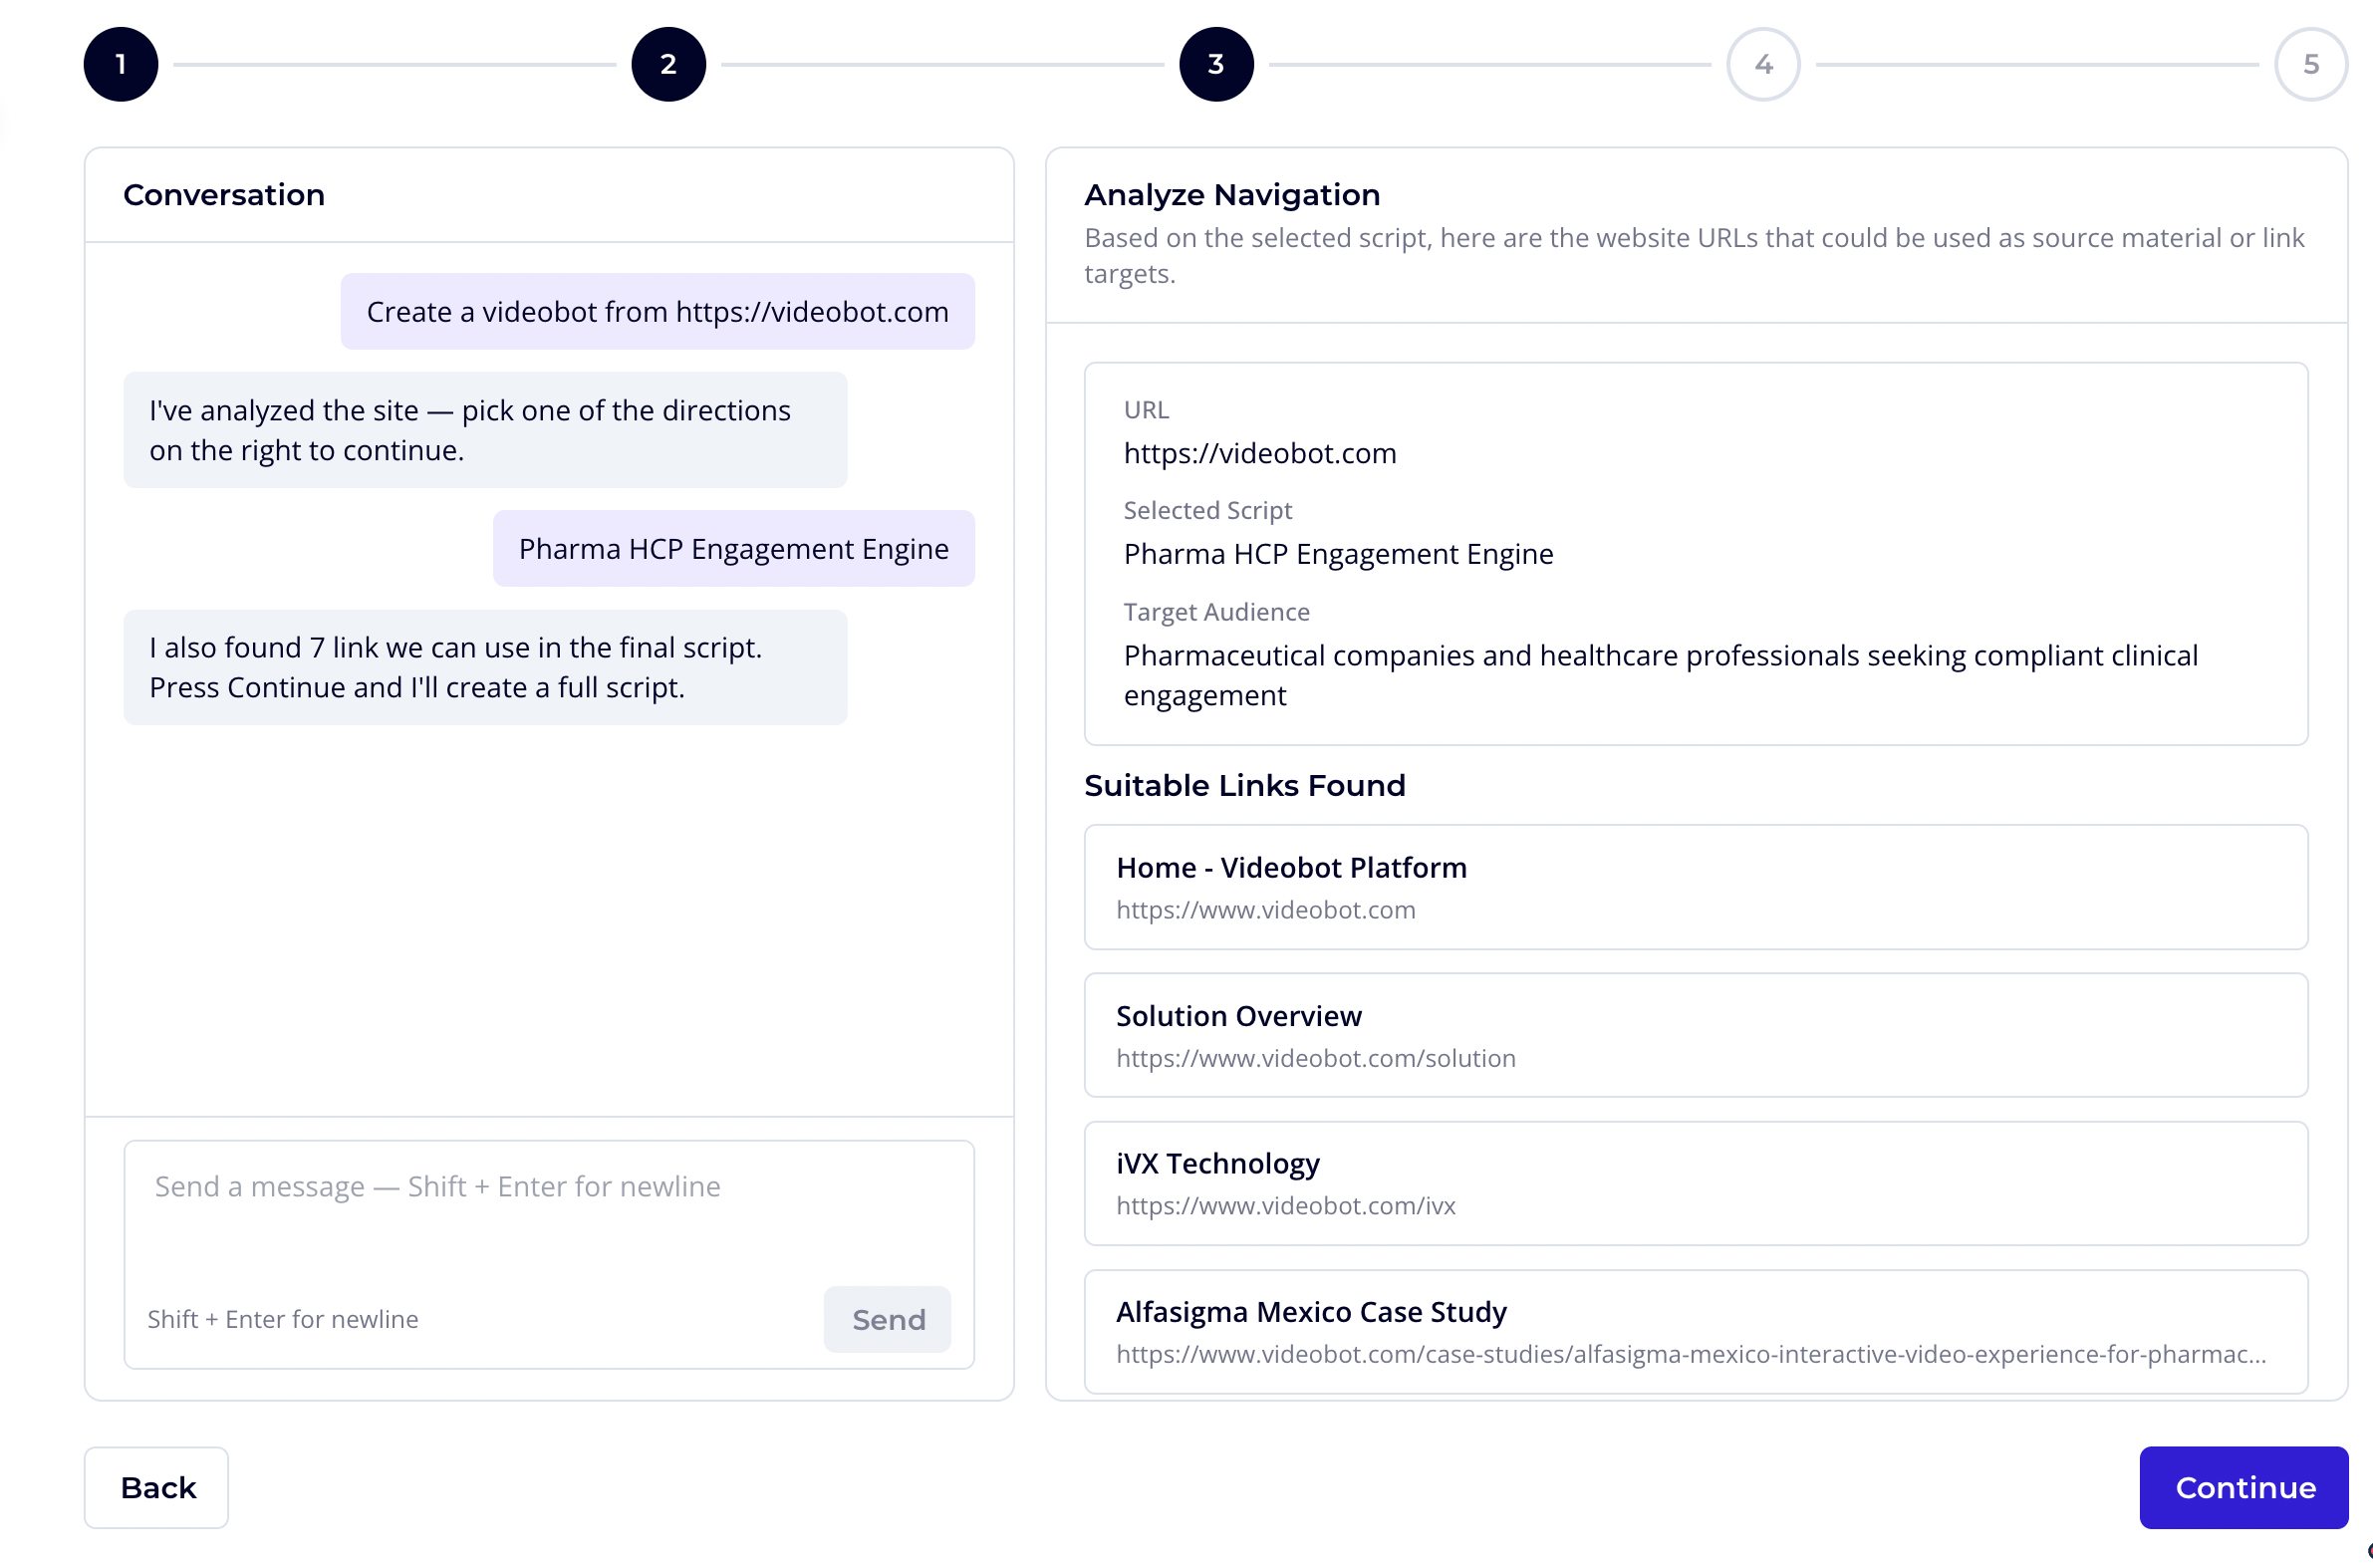The image size is (2373, 1568).
Task: Open the Home - Videobot Platform link card
Action: pyautogui.click(x=1696, y=887)
